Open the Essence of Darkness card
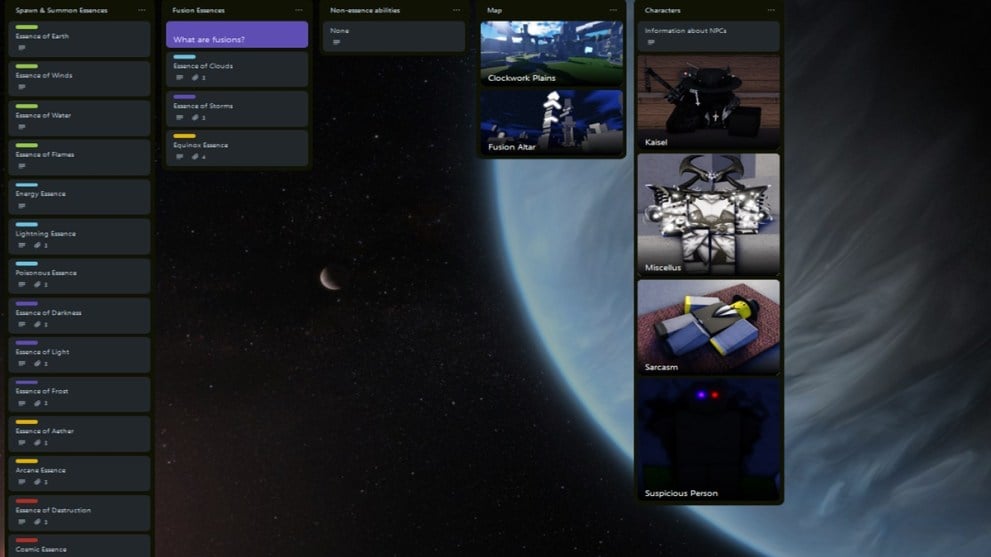 click(79, 315)
